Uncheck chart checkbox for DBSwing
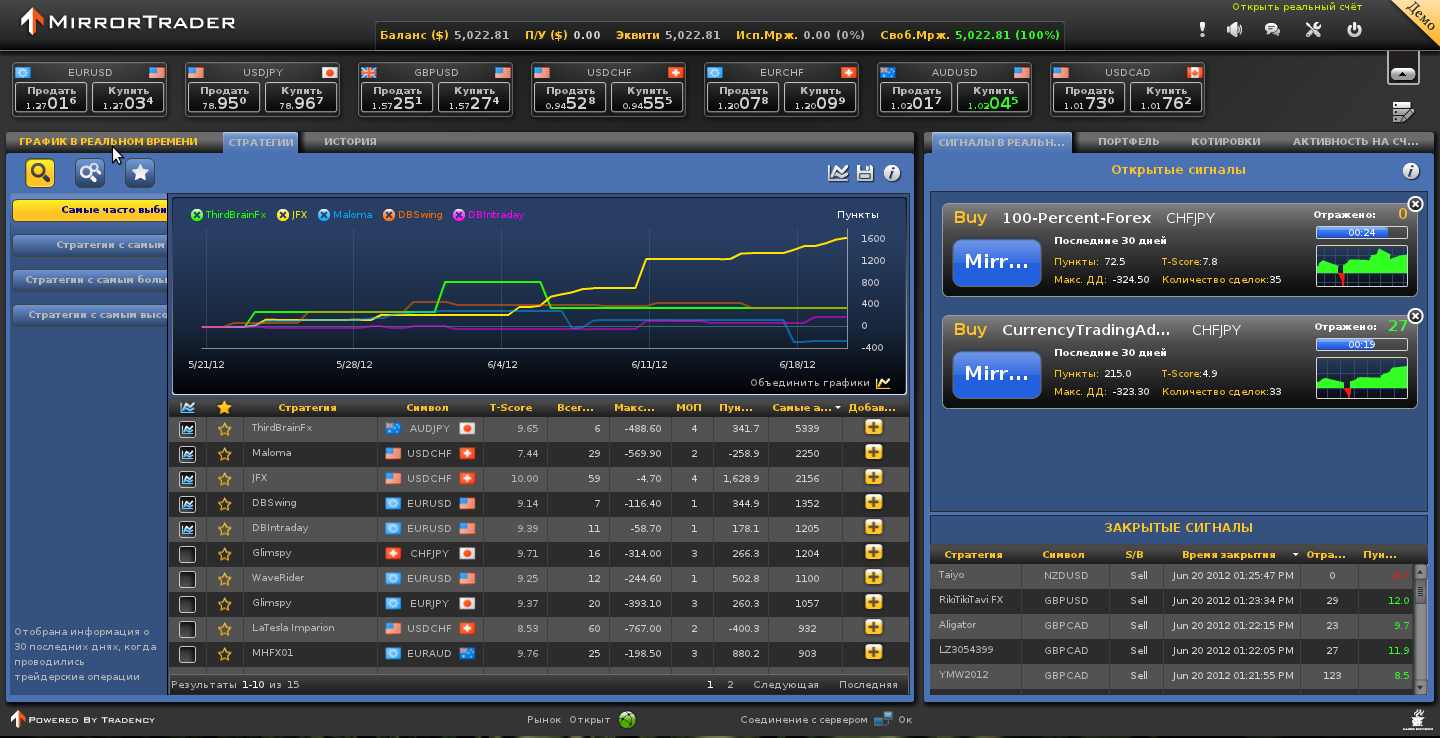This screenshot has height=738, width=1440. [187, 504]
